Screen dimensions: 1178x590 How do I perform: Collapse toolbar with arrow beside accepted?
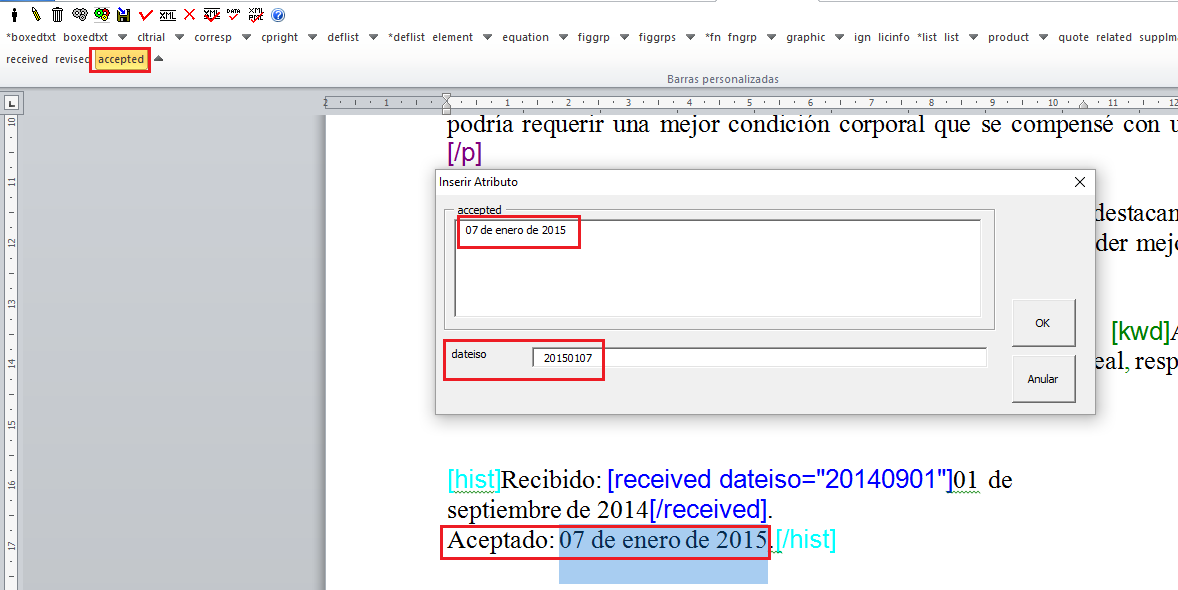coord(159,59)
